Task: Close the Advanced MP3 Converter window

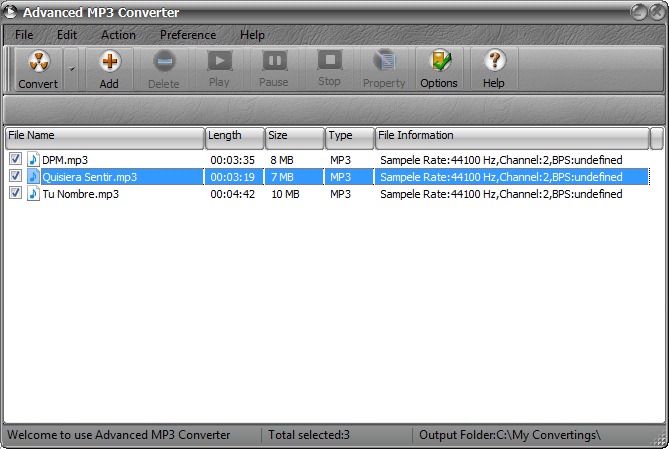Action: 657,12
